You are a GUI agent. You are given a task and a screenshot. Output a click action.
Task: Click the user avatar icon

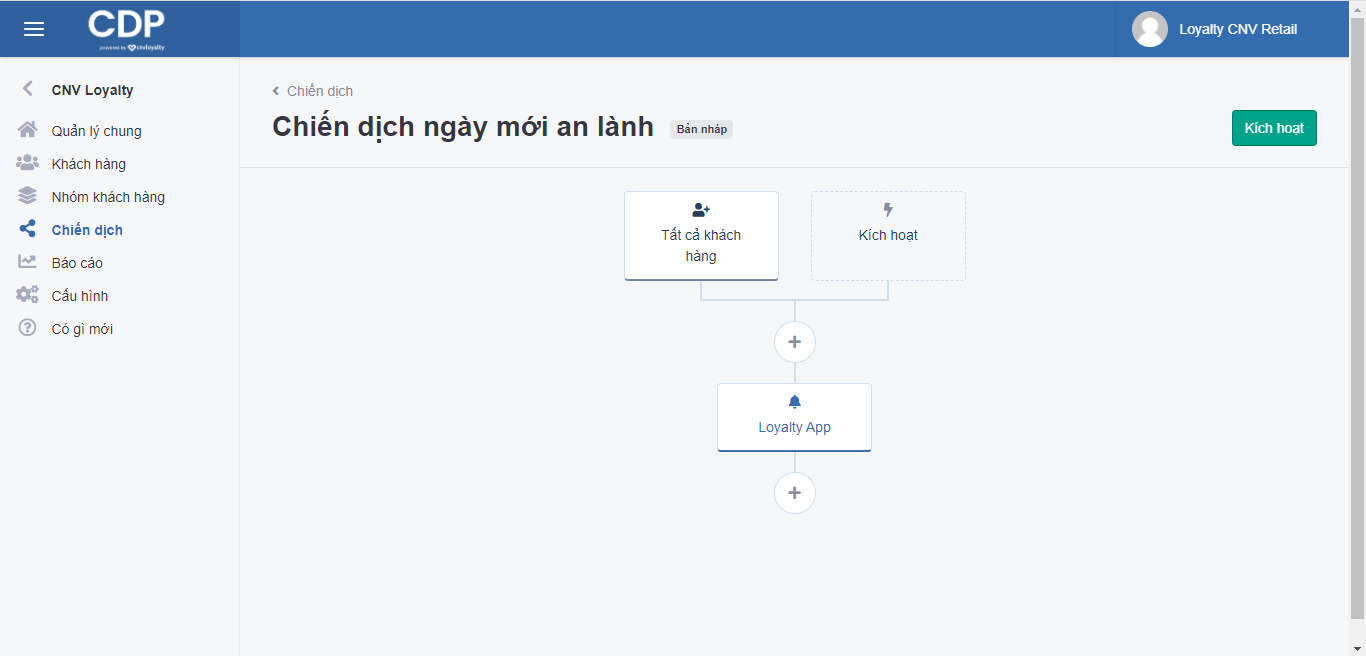[1150, 29]
